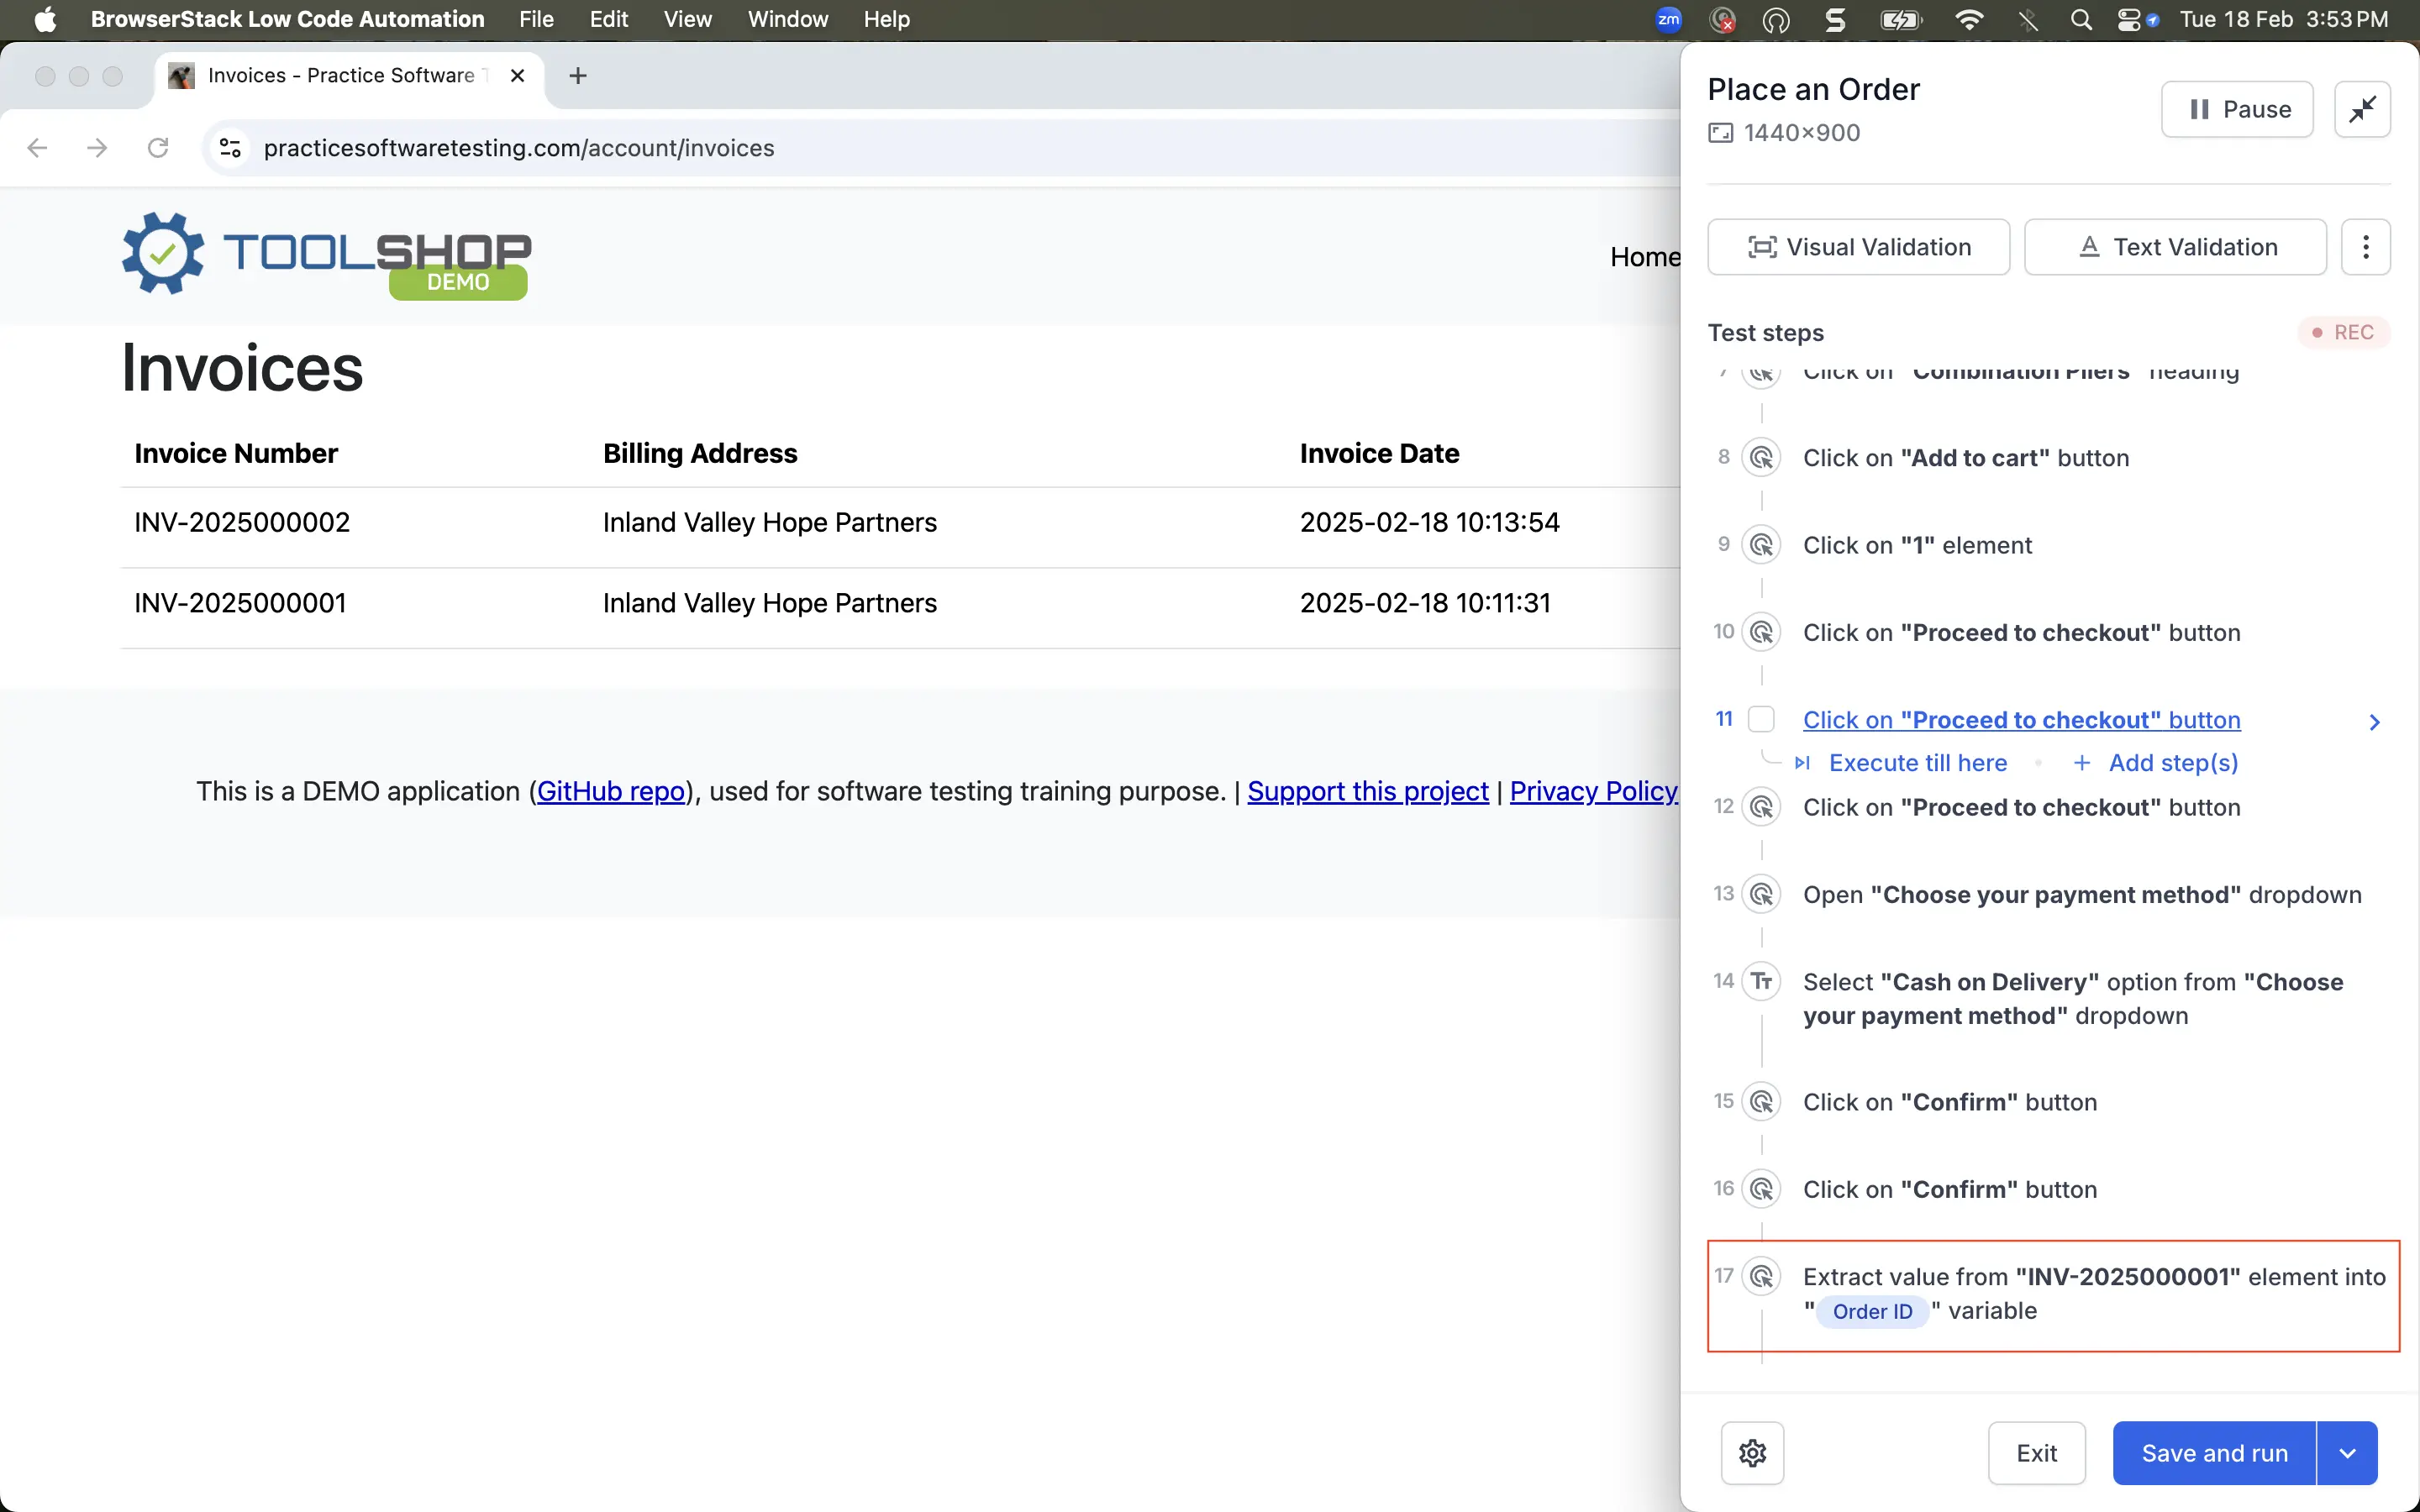Viewport: 2420px width, 1512px height.
Task: Expand the Save and run dropdown arrow
Action: pyautogui.click(x=2347, y=1452)
